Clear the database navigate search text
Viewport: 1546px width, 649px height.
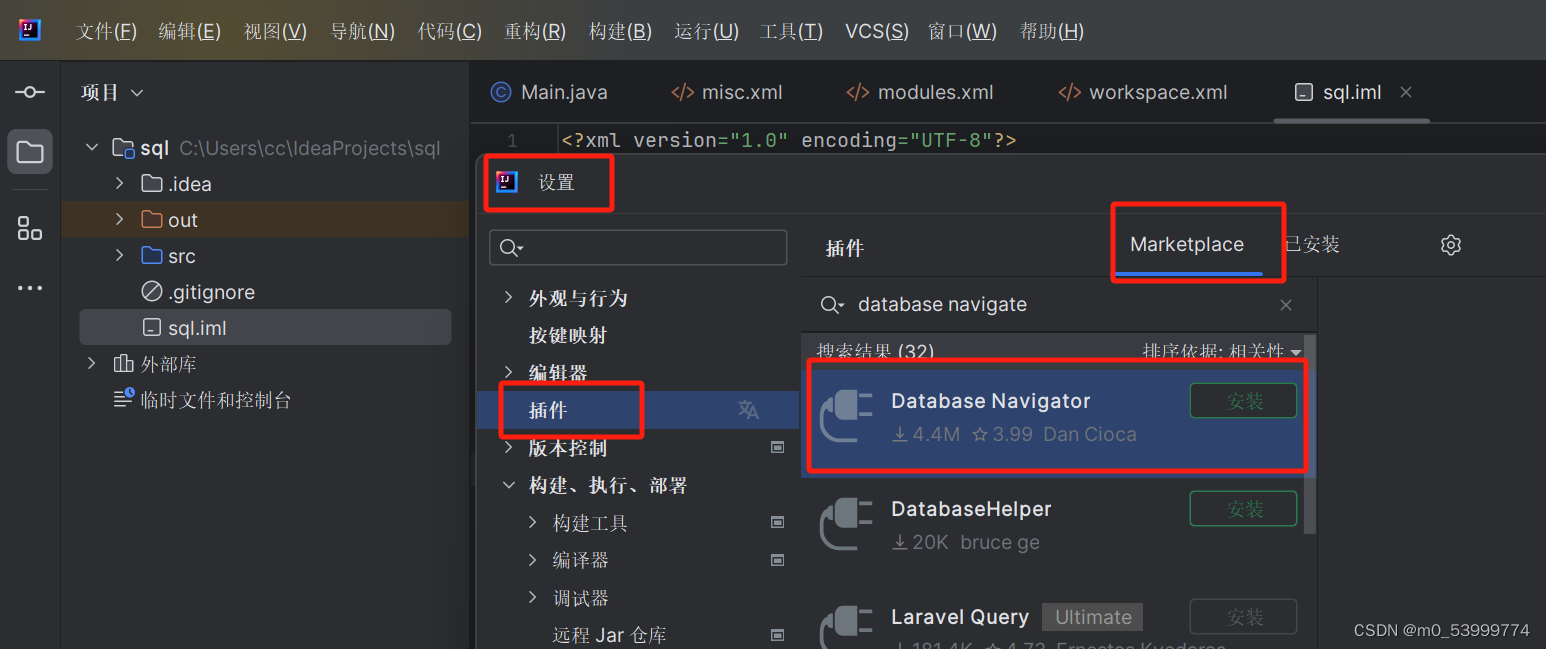click(1286, 305)
